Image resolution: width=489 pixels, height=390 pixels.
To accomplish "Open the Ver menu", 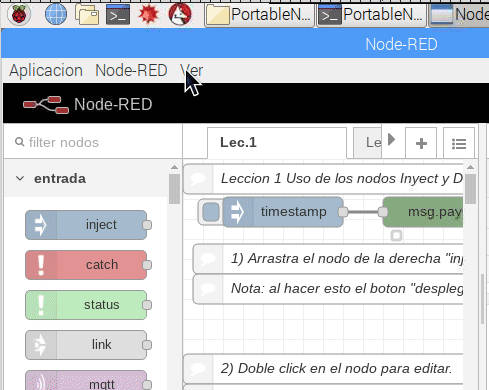I will tap(192, 70).
